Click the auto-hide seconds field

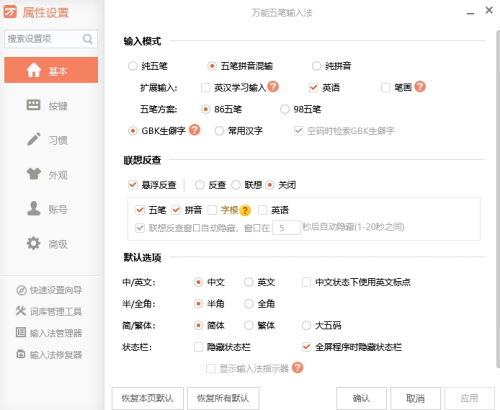tap(286, 228)
